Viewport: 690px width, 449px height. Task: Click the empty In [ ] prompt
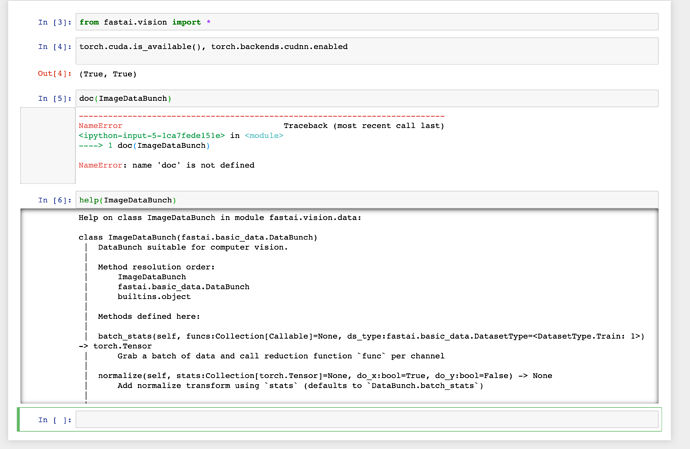(x=55, y=420)
